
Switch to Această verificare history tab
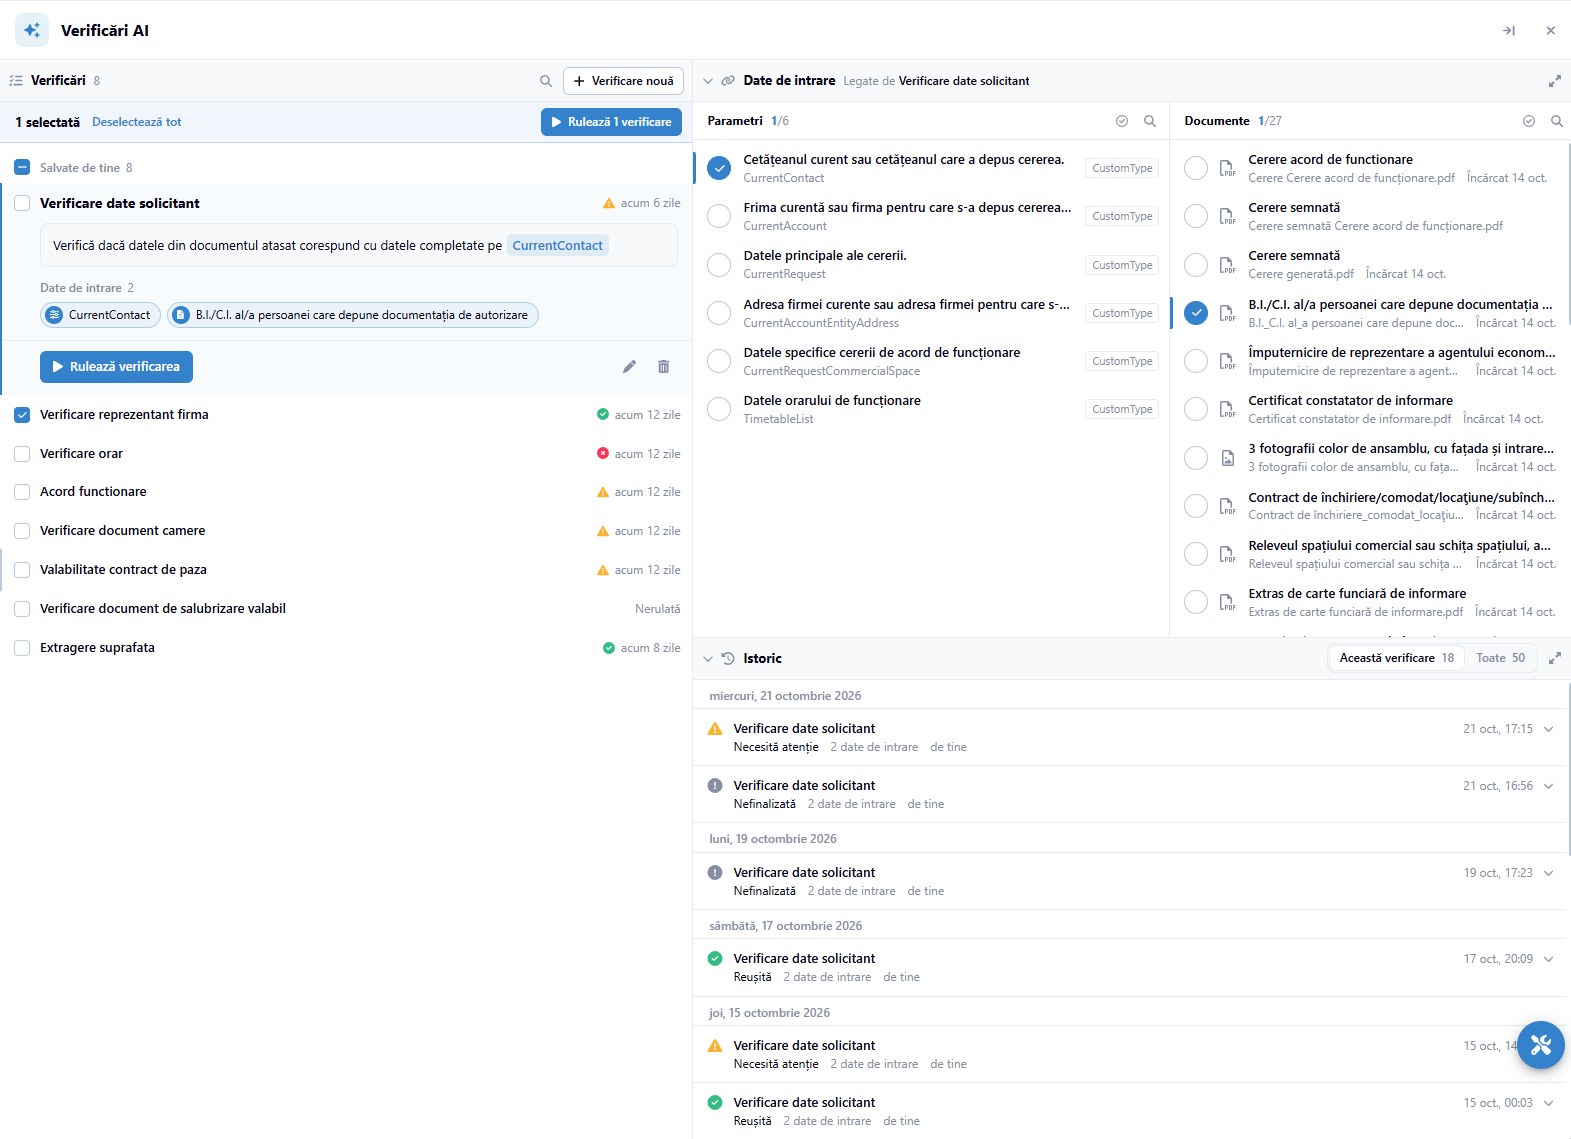[1396, 658]
